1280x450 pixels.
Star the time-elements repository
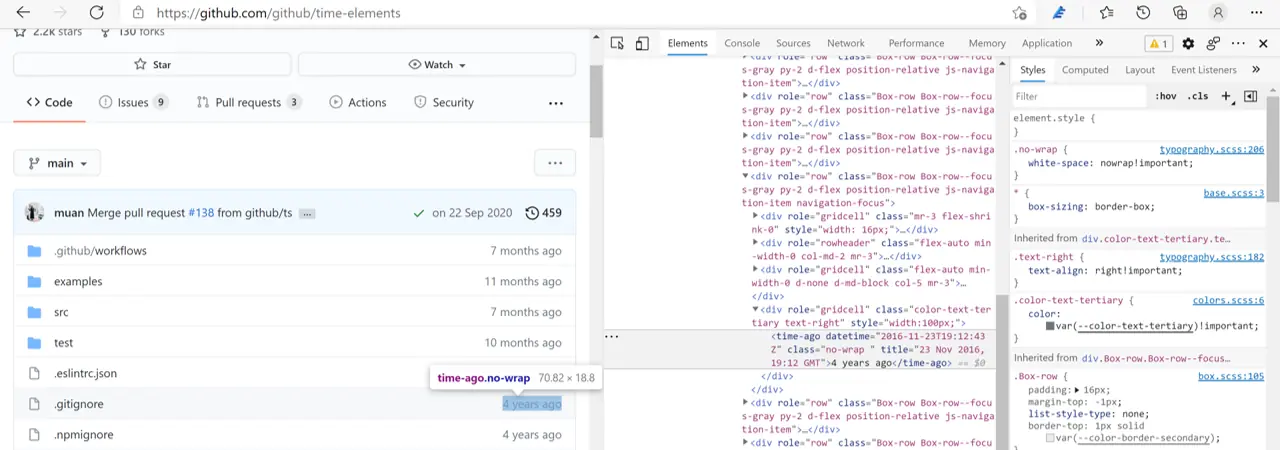click(x=152, y=64)
